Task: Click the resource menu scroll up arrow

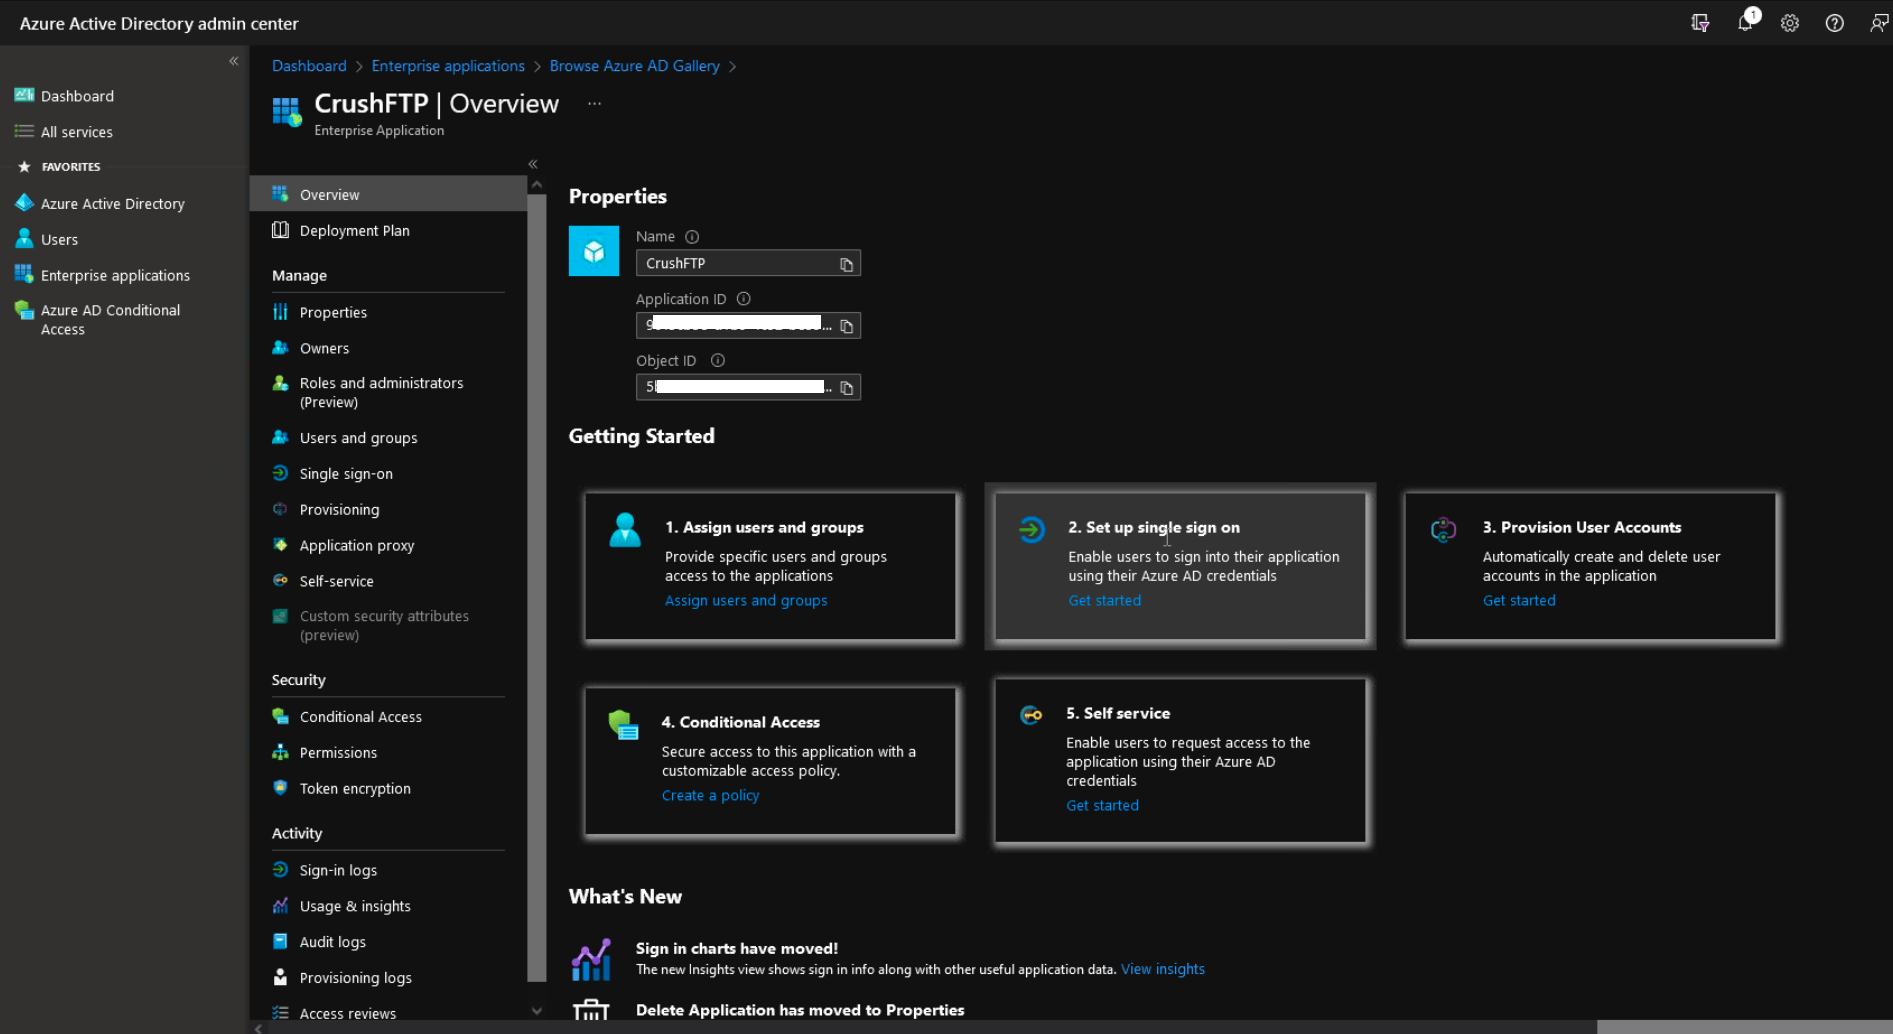Action: [537, 185]
